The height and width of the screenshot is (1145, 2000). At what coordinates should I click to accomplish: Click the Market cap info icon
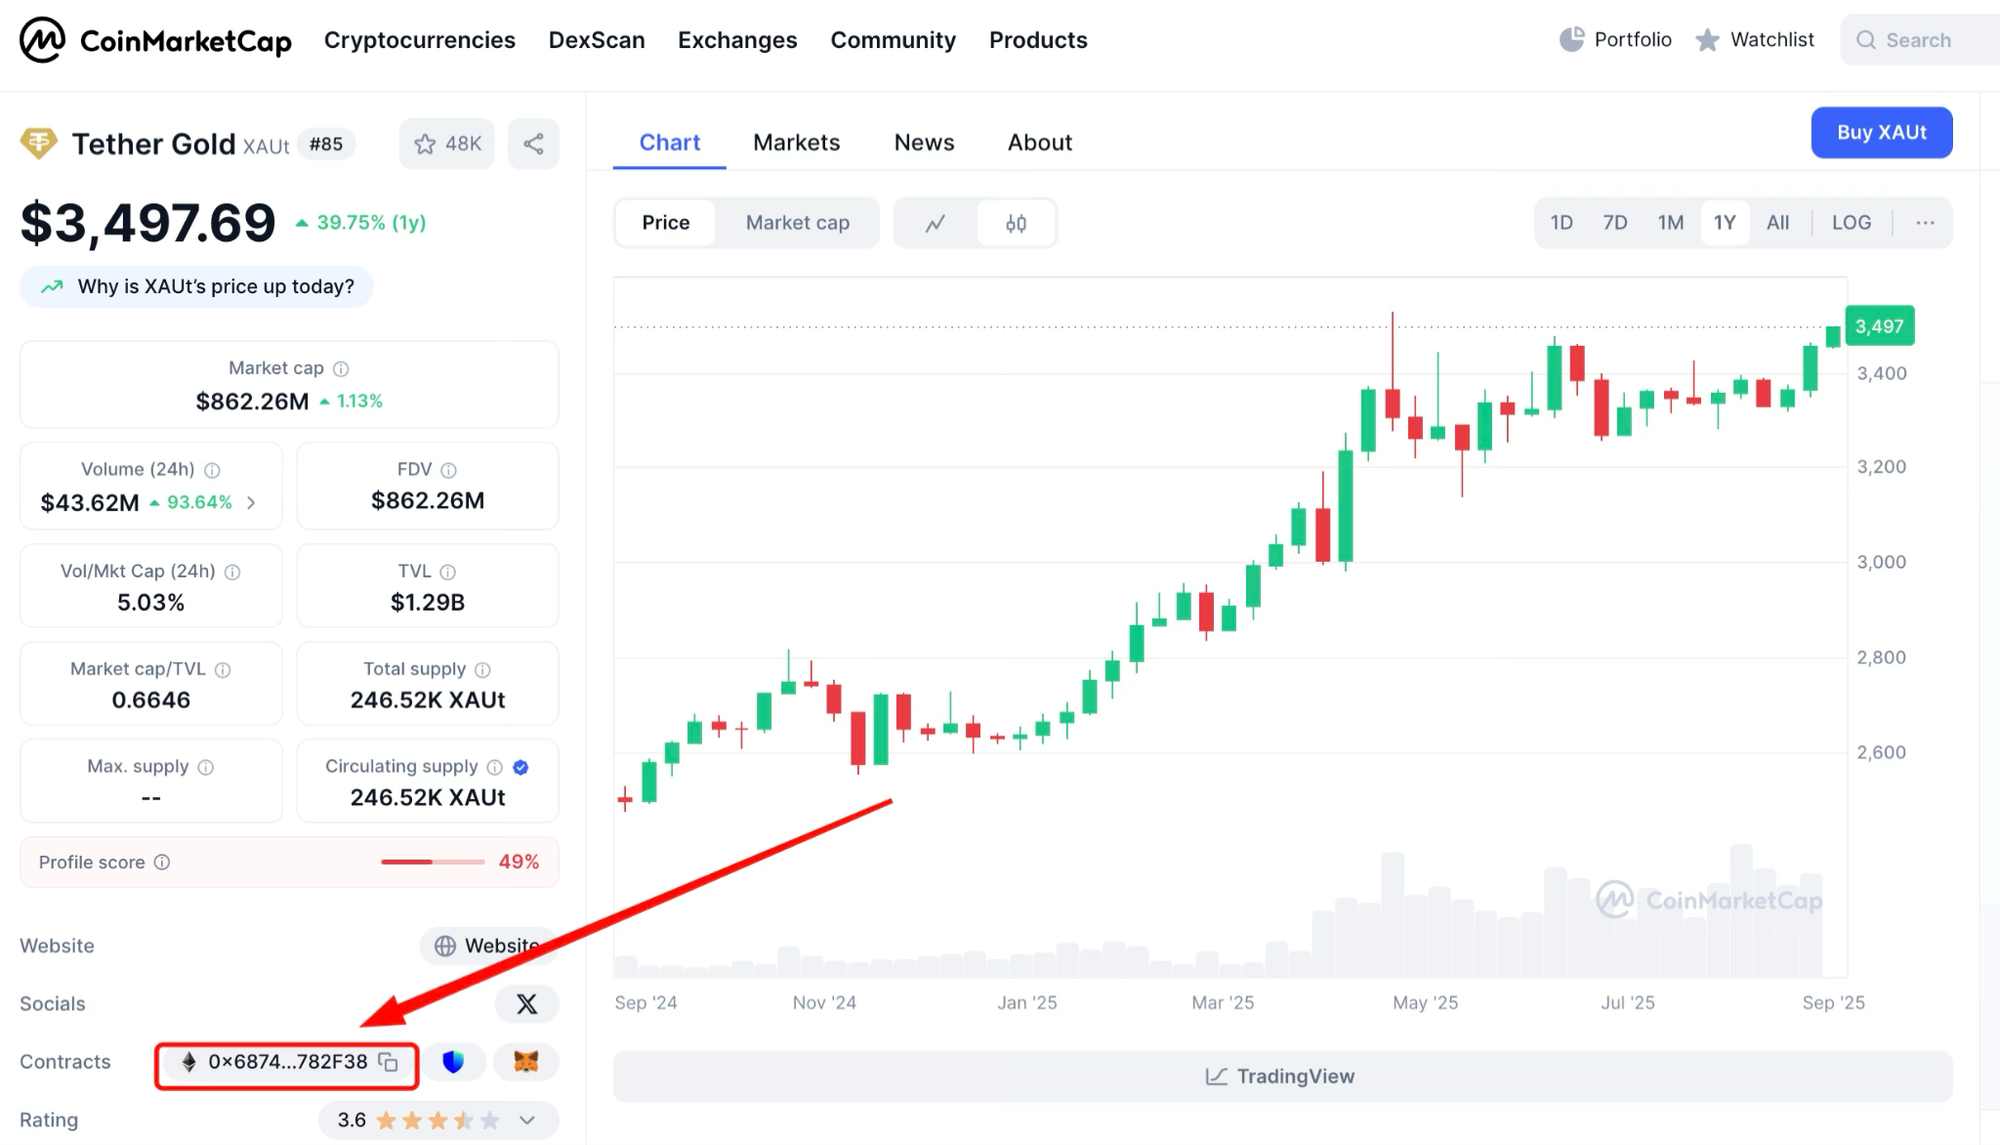(341, 369)
